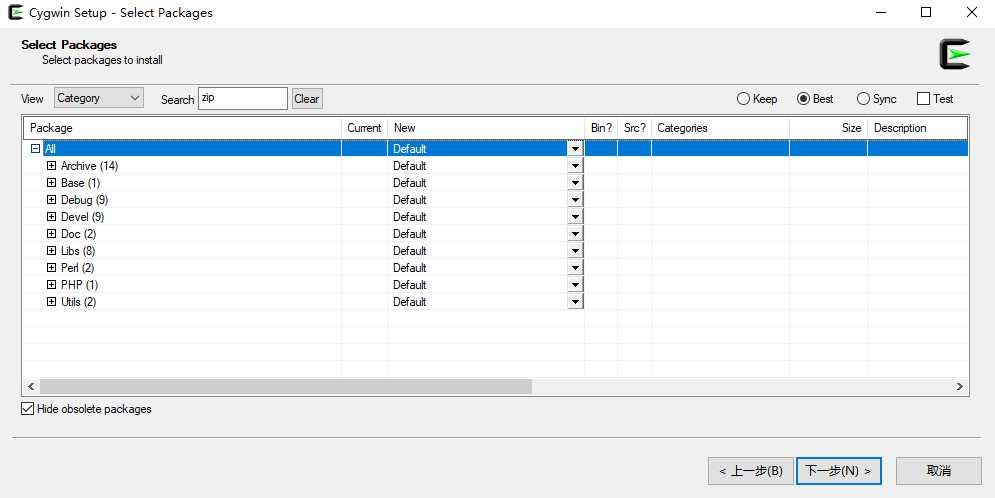Image resolution: width=995 pixels, height=498 pixels.
Task: Select the Libs (8) row label
Action: [78, 251]
